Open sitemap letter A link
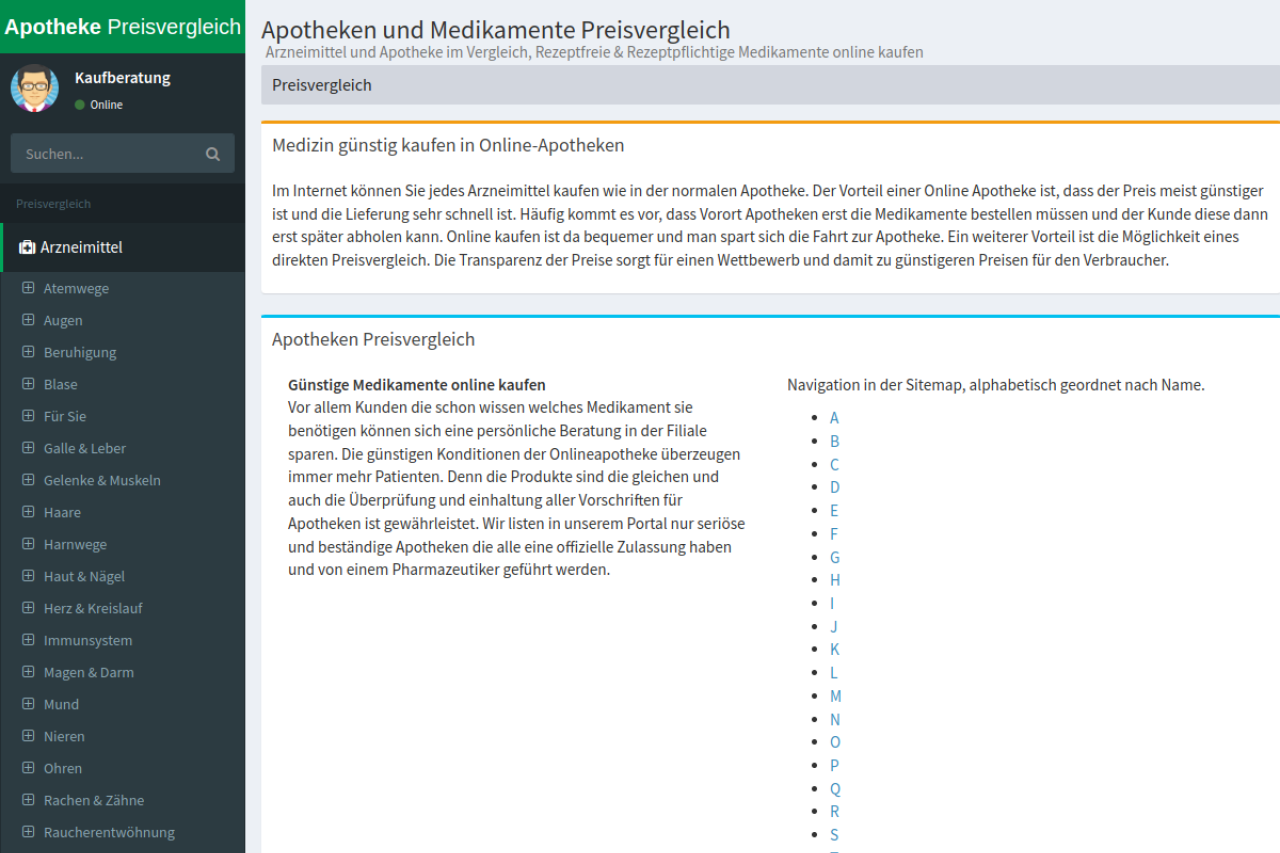The image size is (1280, 853). tap(834, 418)
